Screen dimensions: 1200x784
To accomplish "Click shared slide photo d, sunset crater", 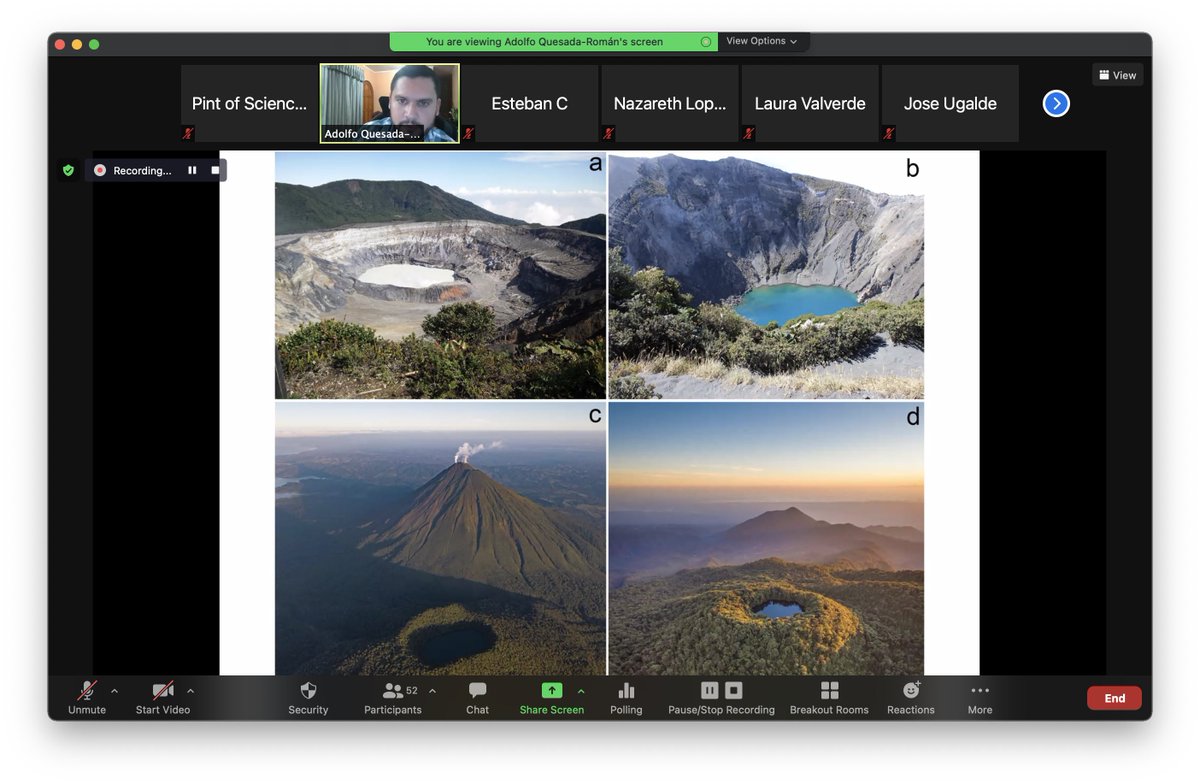I will pyautogui.click(x=766, y=538).
